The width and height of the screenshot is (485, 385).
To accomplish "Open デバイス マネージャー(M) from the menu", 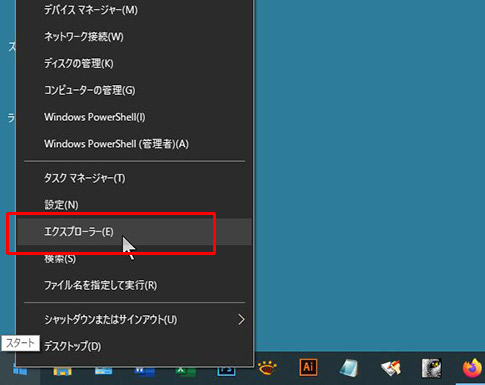I will (134, 10).
